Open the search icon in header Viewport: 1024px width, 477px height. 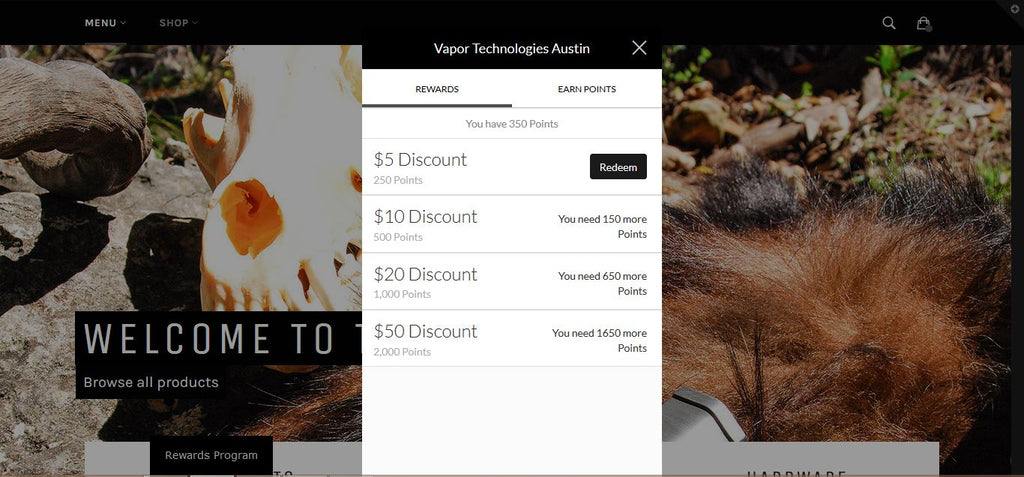(888, 23)
